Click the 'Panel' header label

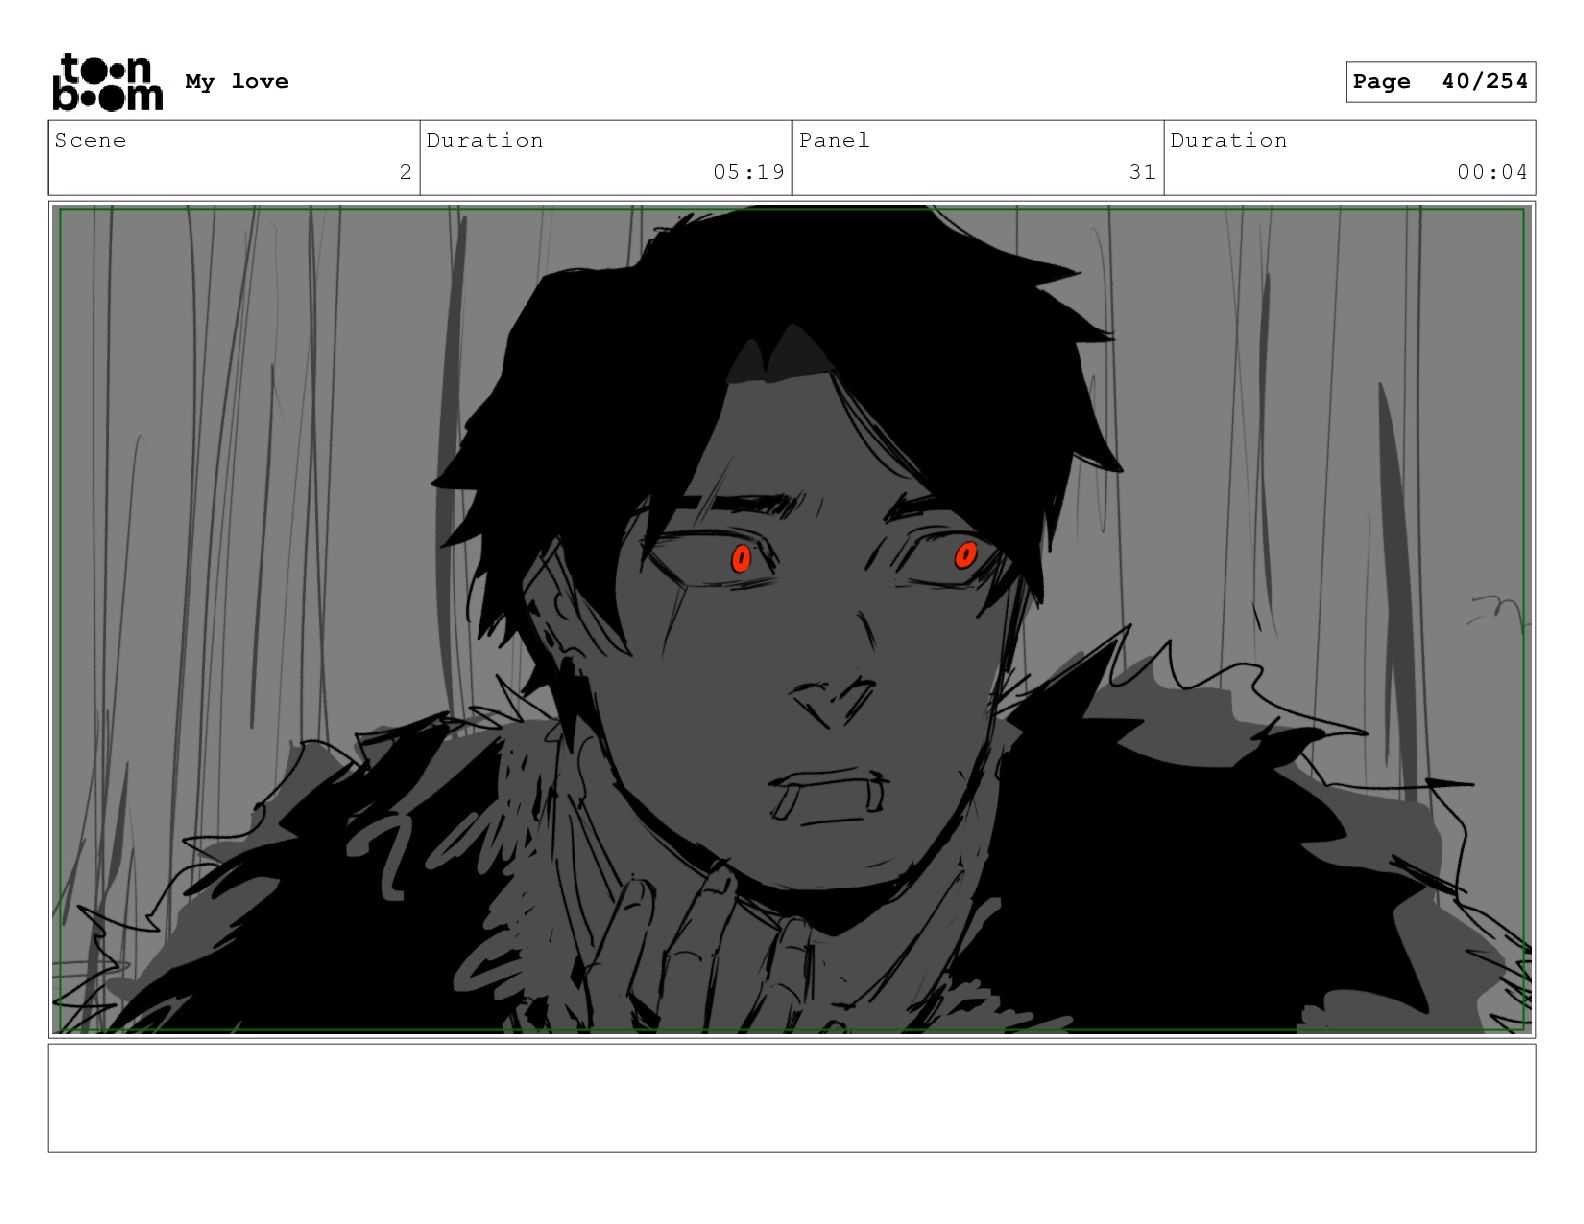click(x=834, y=140)
